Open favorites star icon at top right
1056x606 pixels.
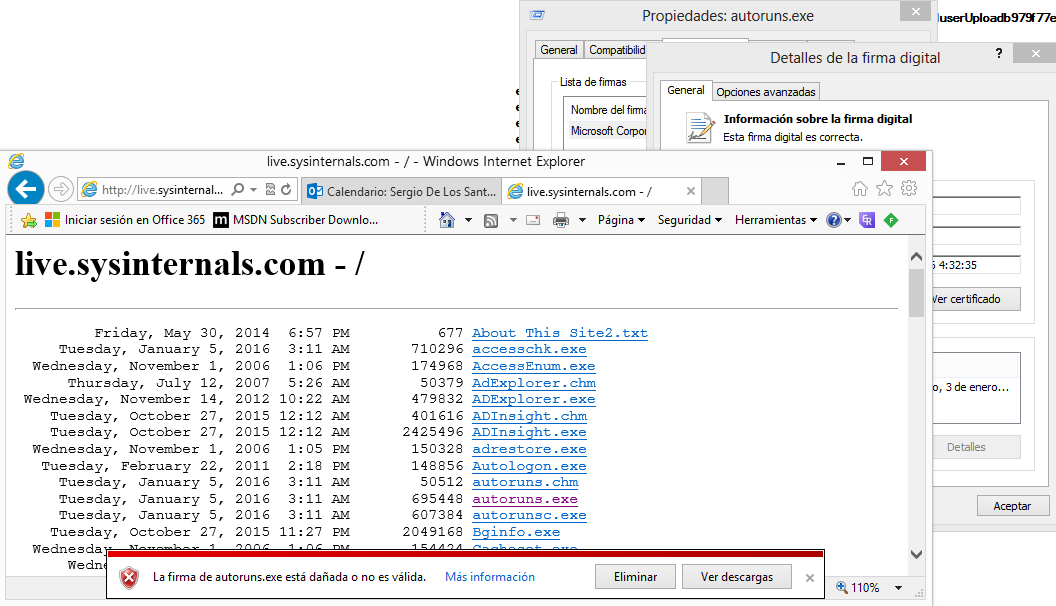[884, 189]
